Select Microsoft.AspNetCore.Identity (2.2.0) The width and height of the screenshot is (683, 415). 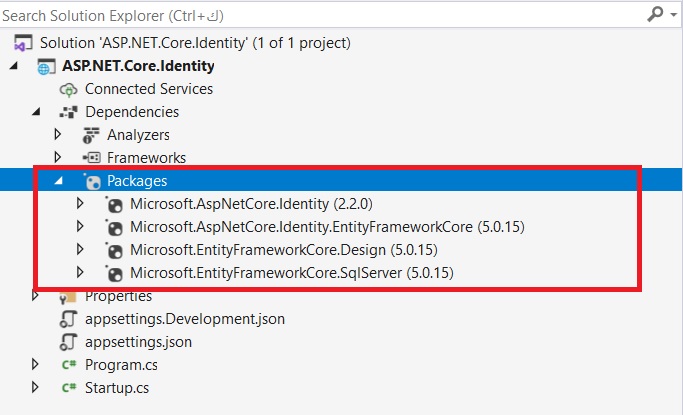click(251, 204)
